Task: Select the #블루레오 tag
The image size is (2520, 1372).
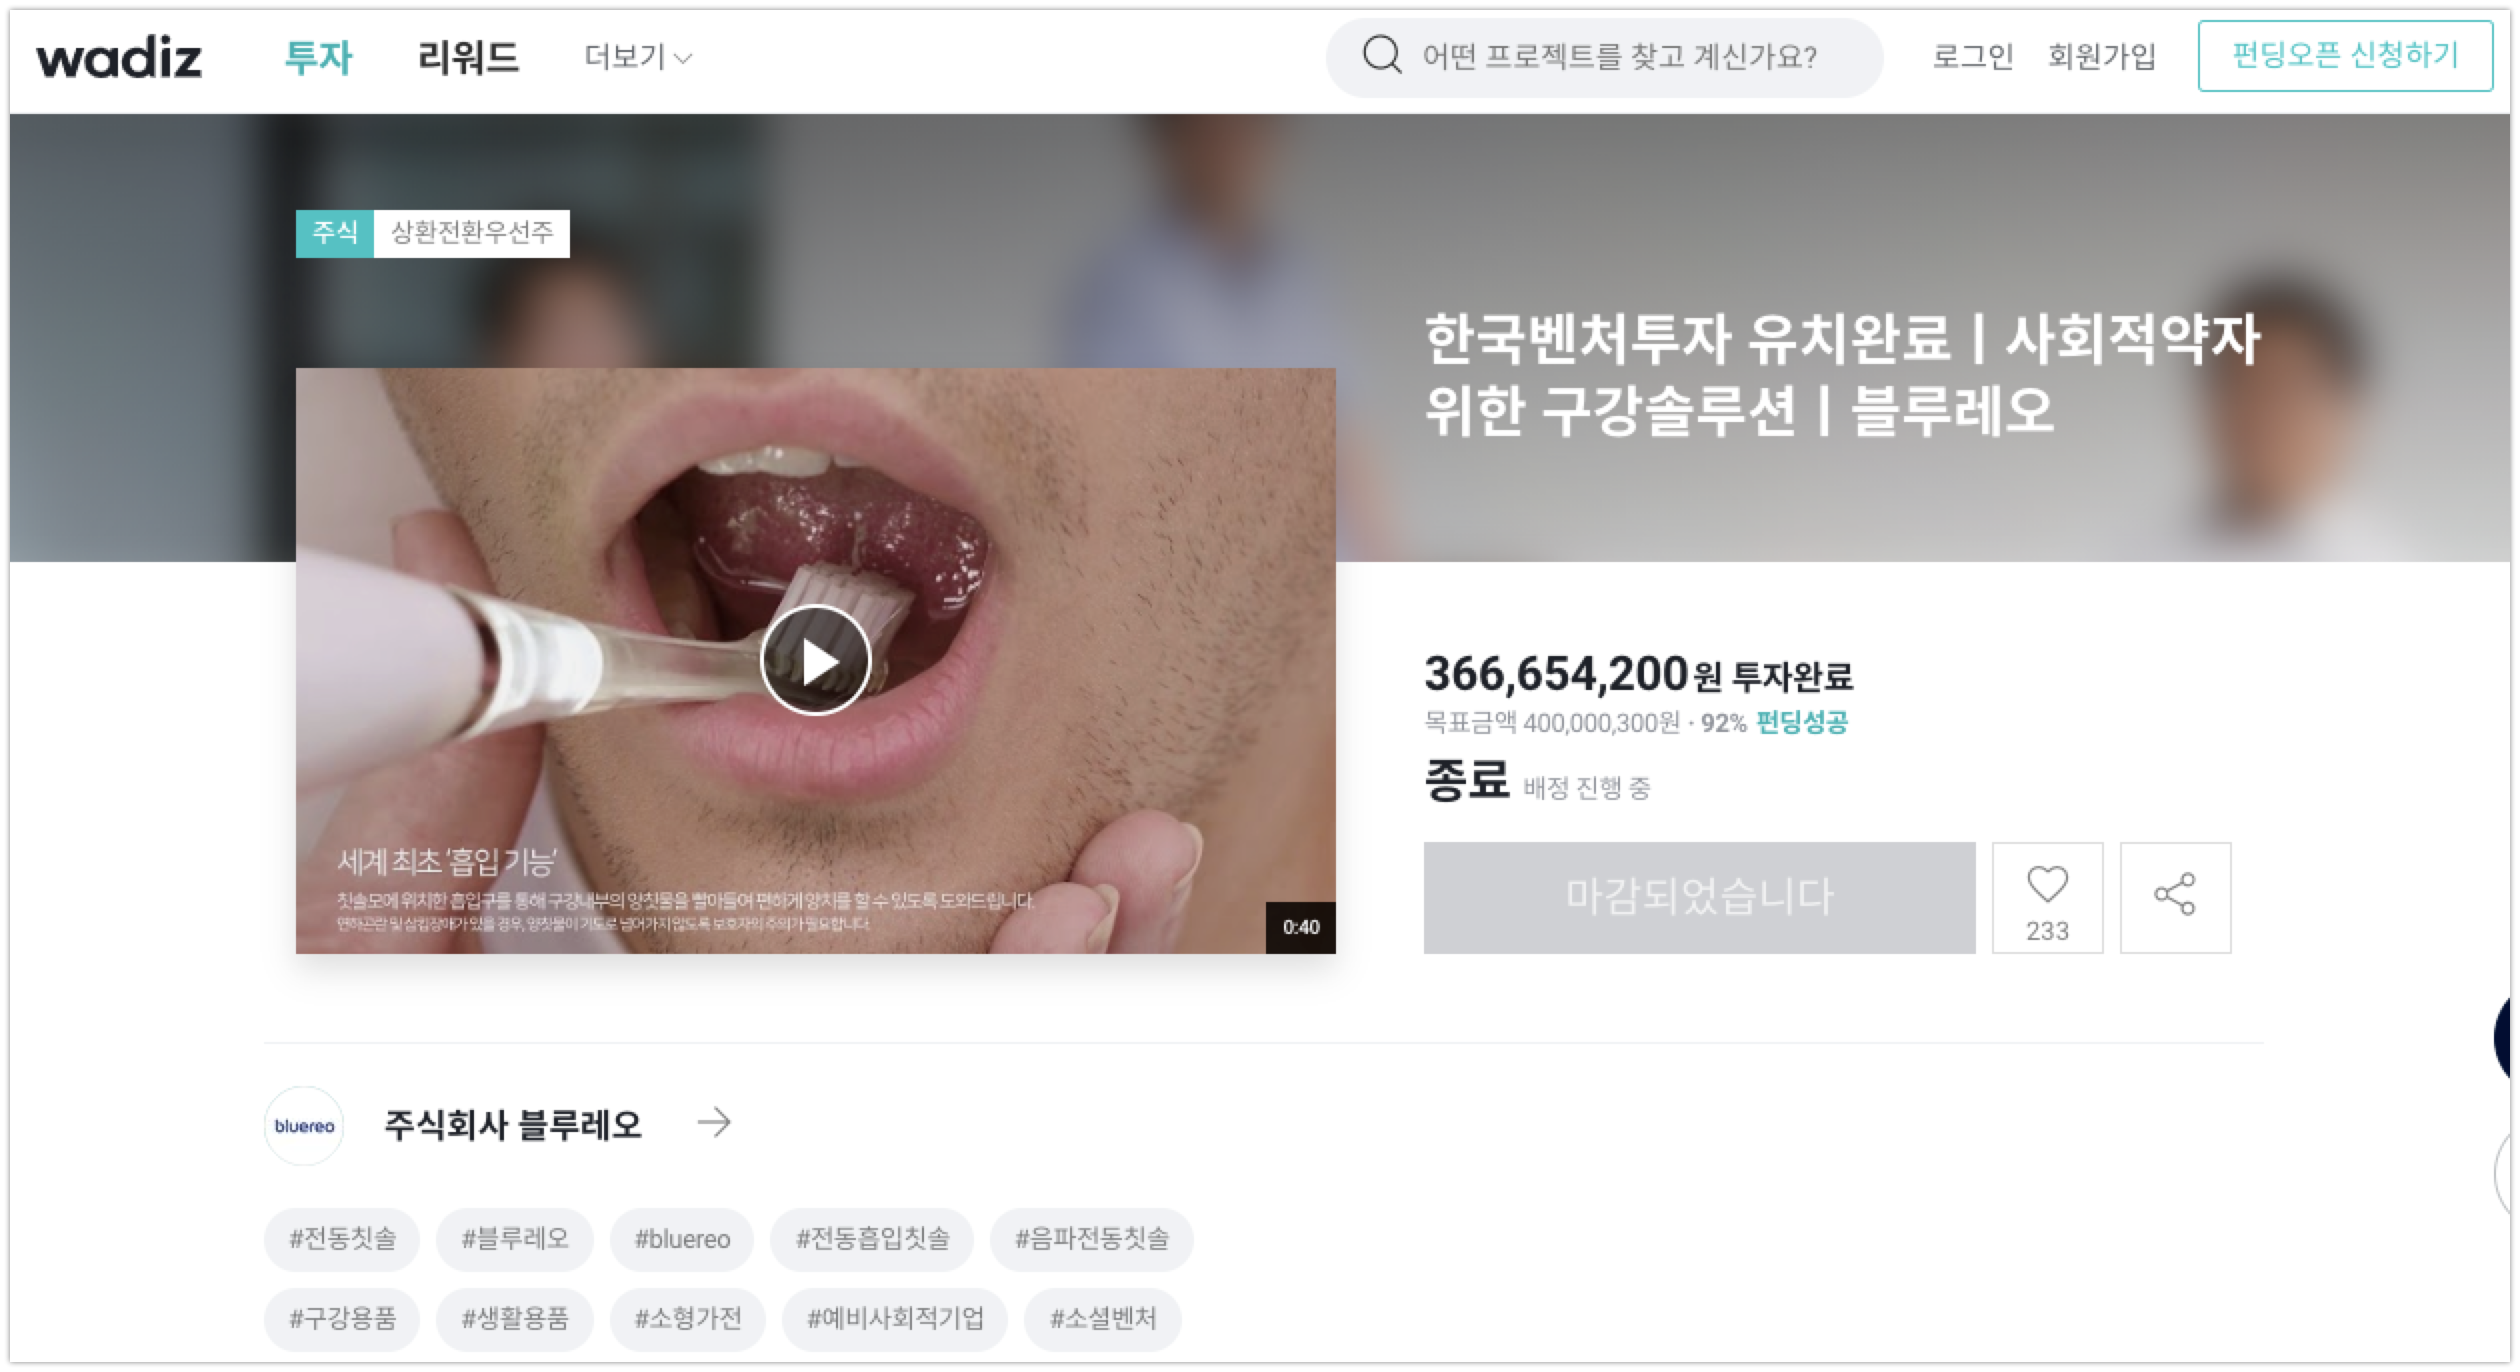Action: (x=515, y=1239)
